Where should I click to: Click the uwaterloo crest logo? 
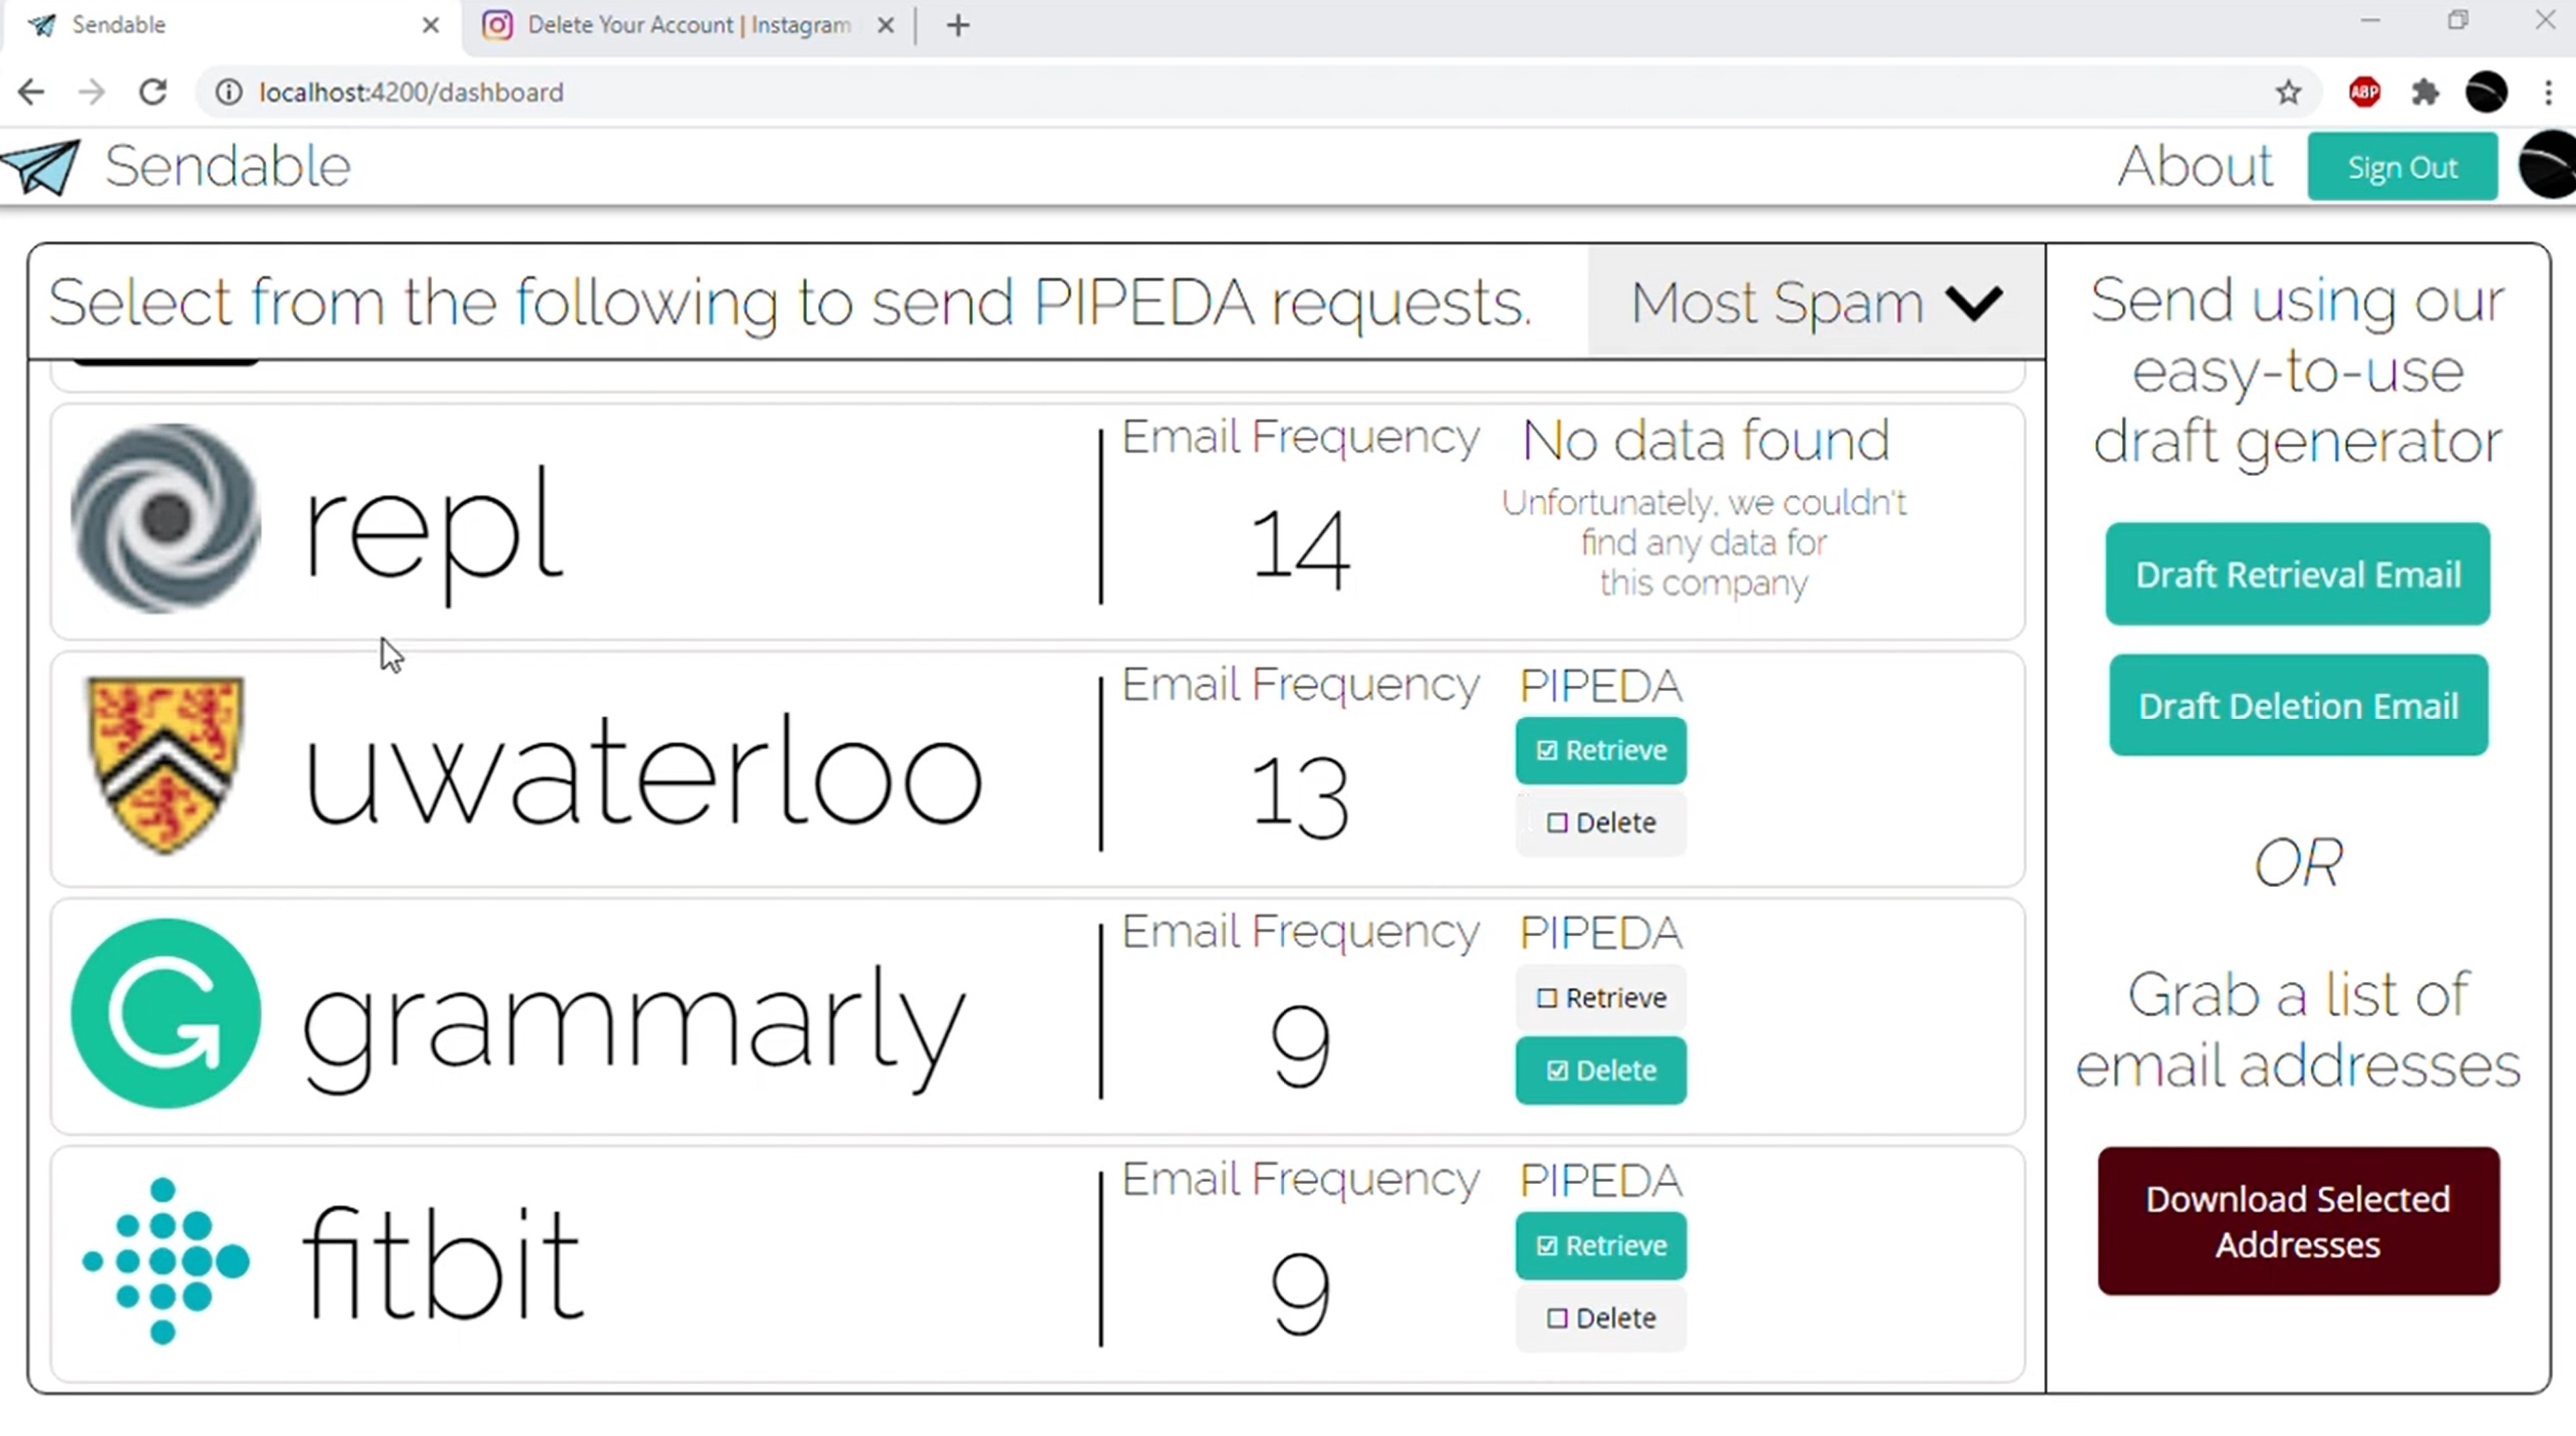click(x=166, y=766)
